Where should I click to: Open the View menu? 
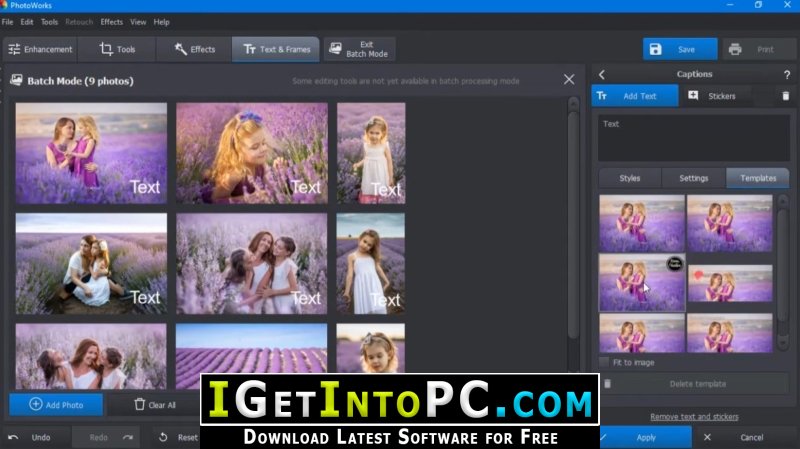click(x=138, y=22)
